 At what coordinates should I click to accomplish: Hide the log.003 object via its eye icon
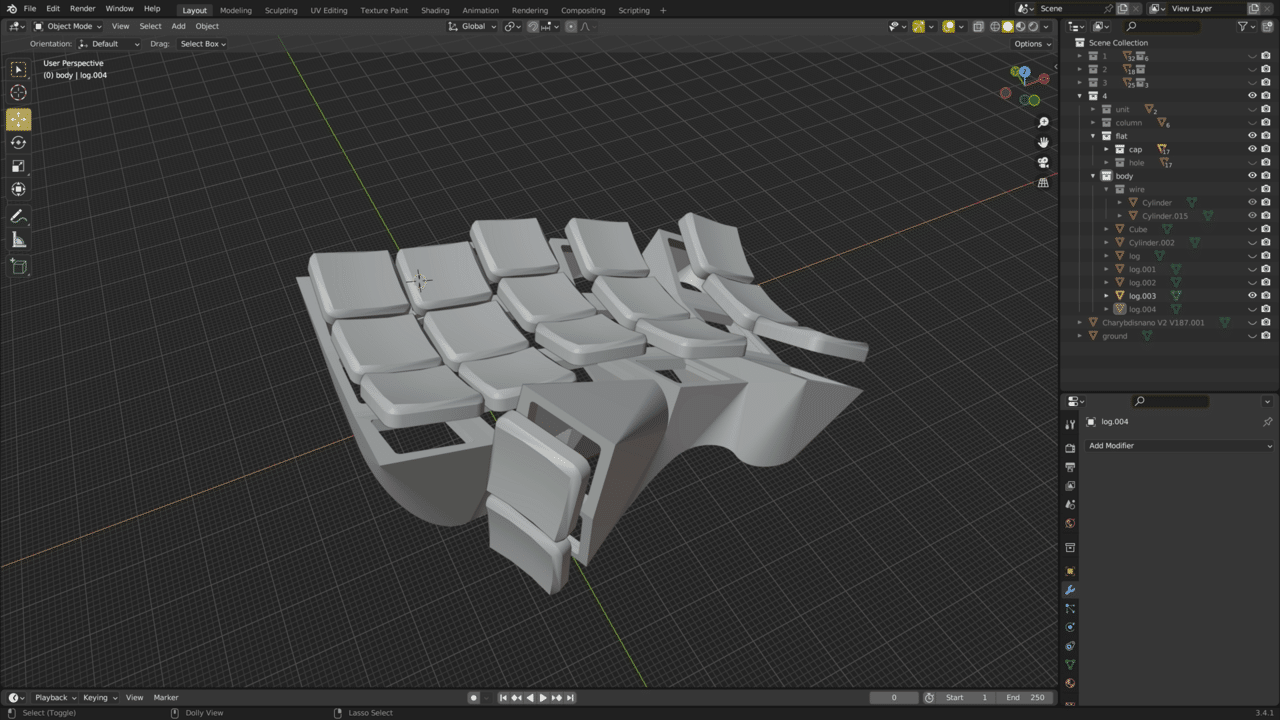(x=1252, y=296)
